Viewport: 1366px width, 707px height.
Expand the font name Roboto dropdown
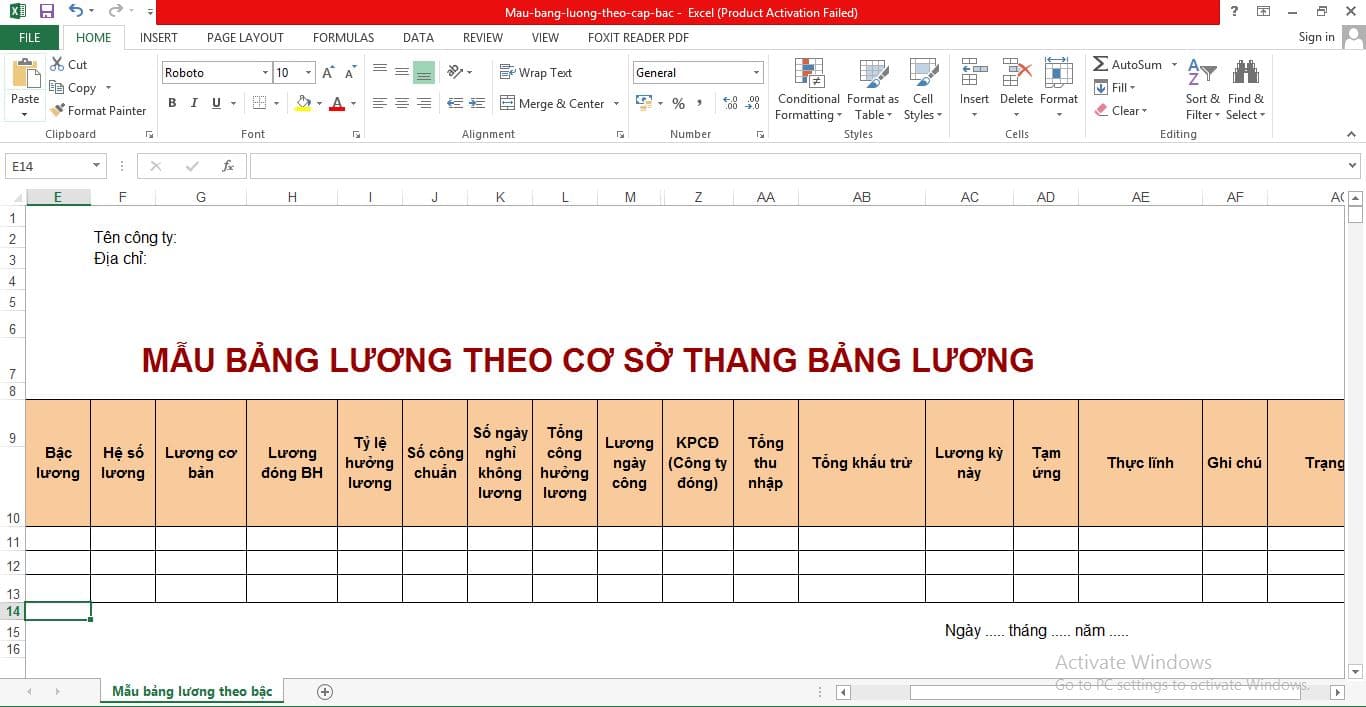[x=265, y=73]
